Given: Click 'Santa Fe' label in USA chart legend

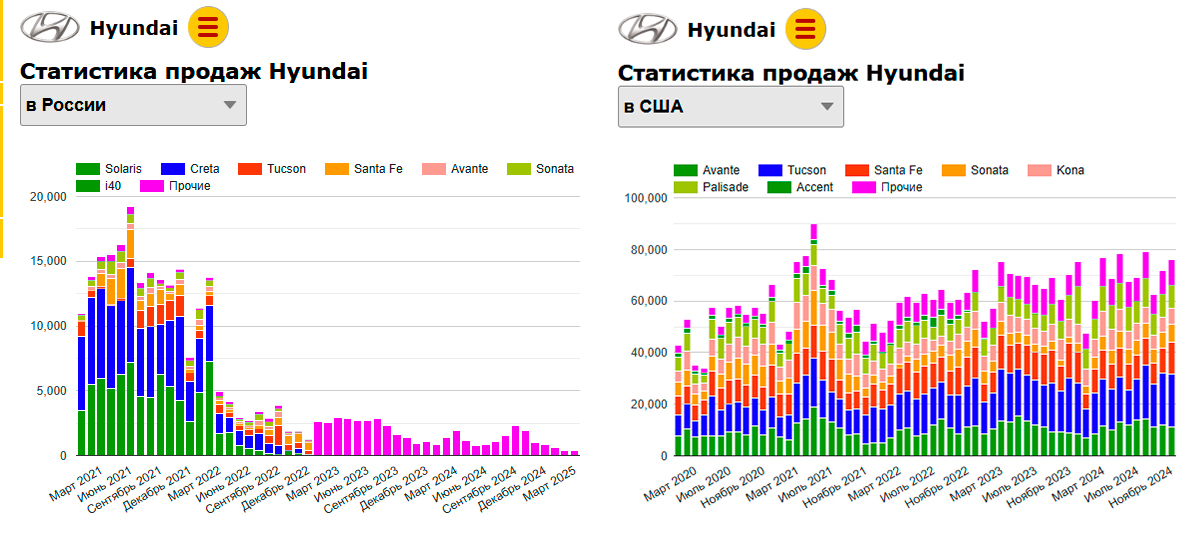Looking at the screenshot, I should click(900, 170).
